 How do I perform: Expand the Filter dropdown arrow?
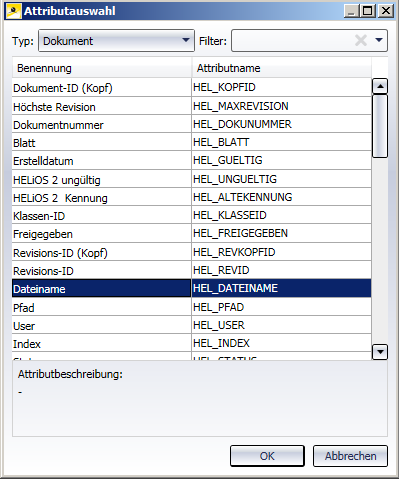pyautogui.click(x=379, y=40)
